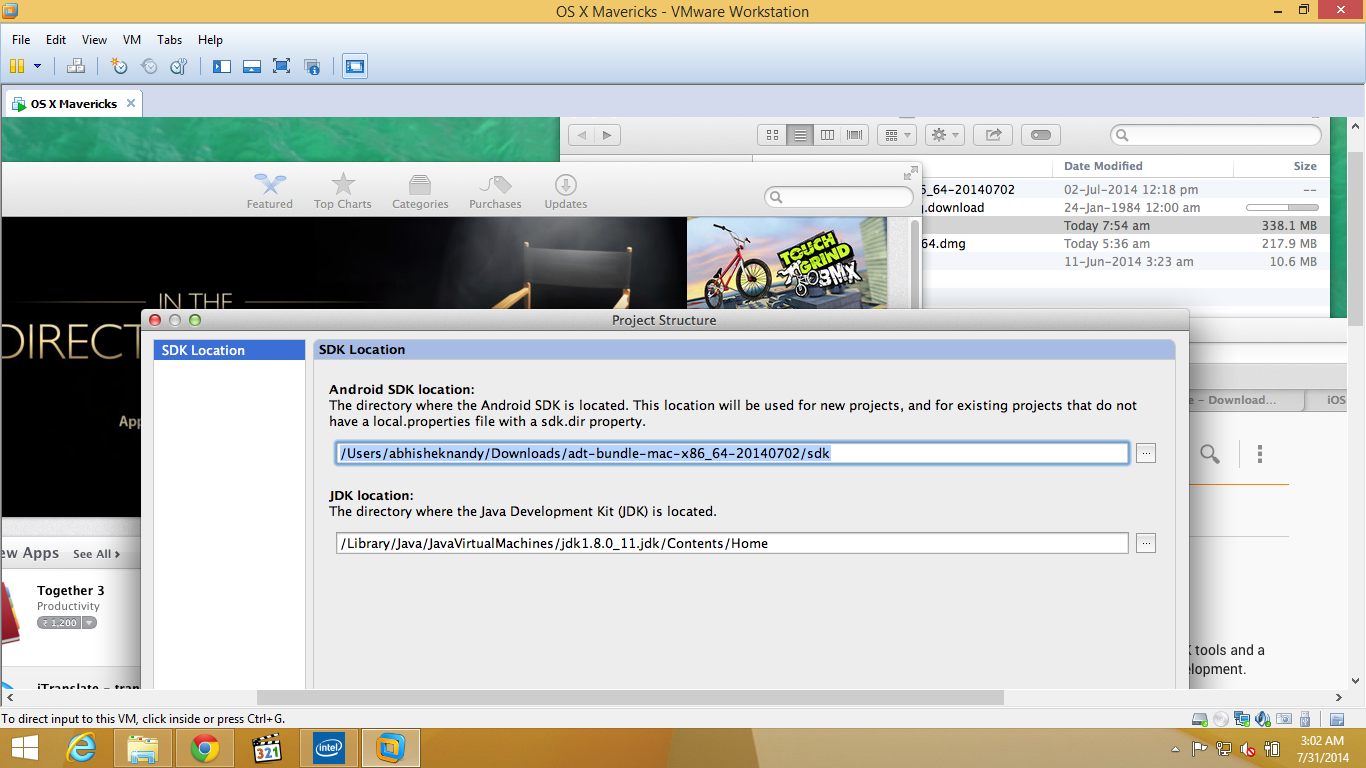Select SDK Location in the left list
The height and width of the screenshot is (768, 1366).
[x=229, y=350]
